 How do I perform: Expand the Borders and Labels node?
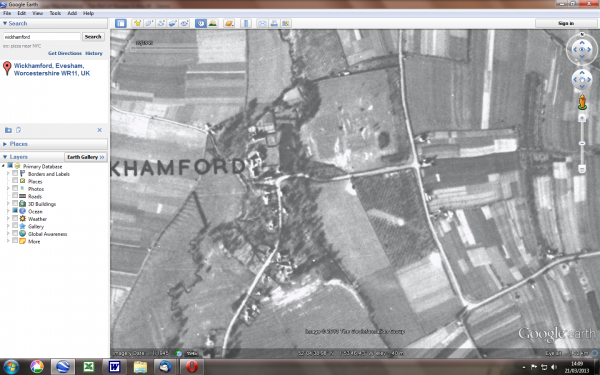8,173
